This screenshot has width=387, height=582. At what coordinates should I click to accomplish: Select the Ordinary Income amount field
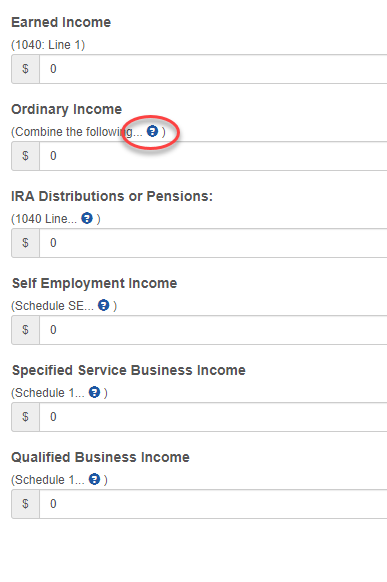pyautogui.click(x=213, y=156)
